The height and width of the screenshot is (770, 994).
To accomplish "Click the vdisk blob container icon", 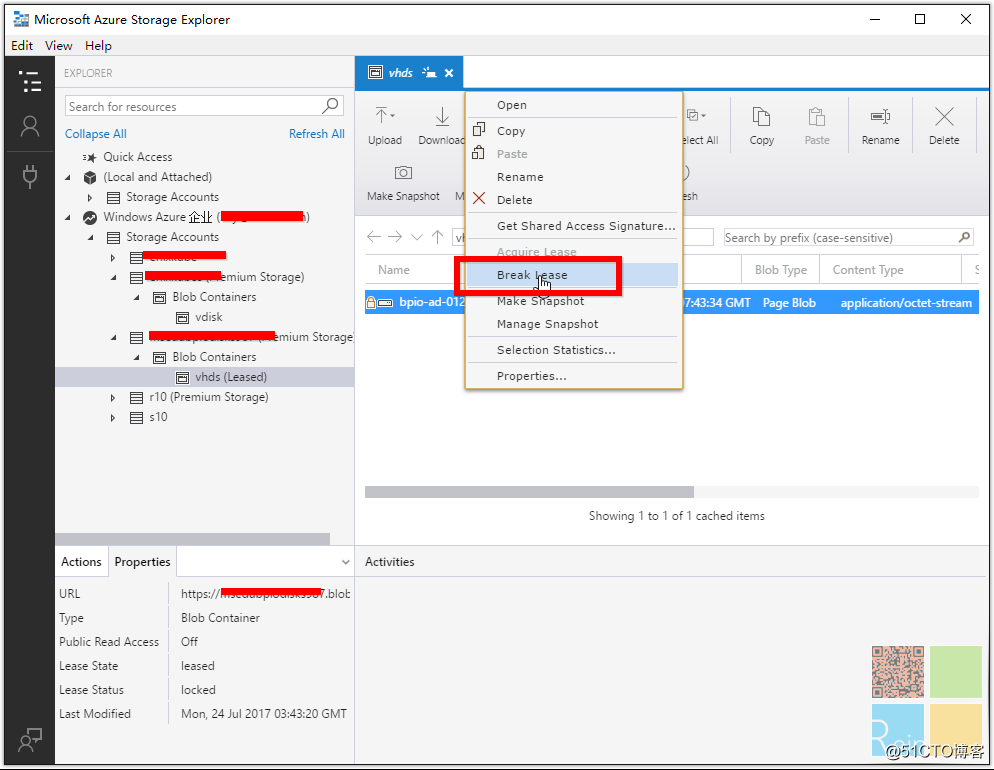I will (183, 318).
